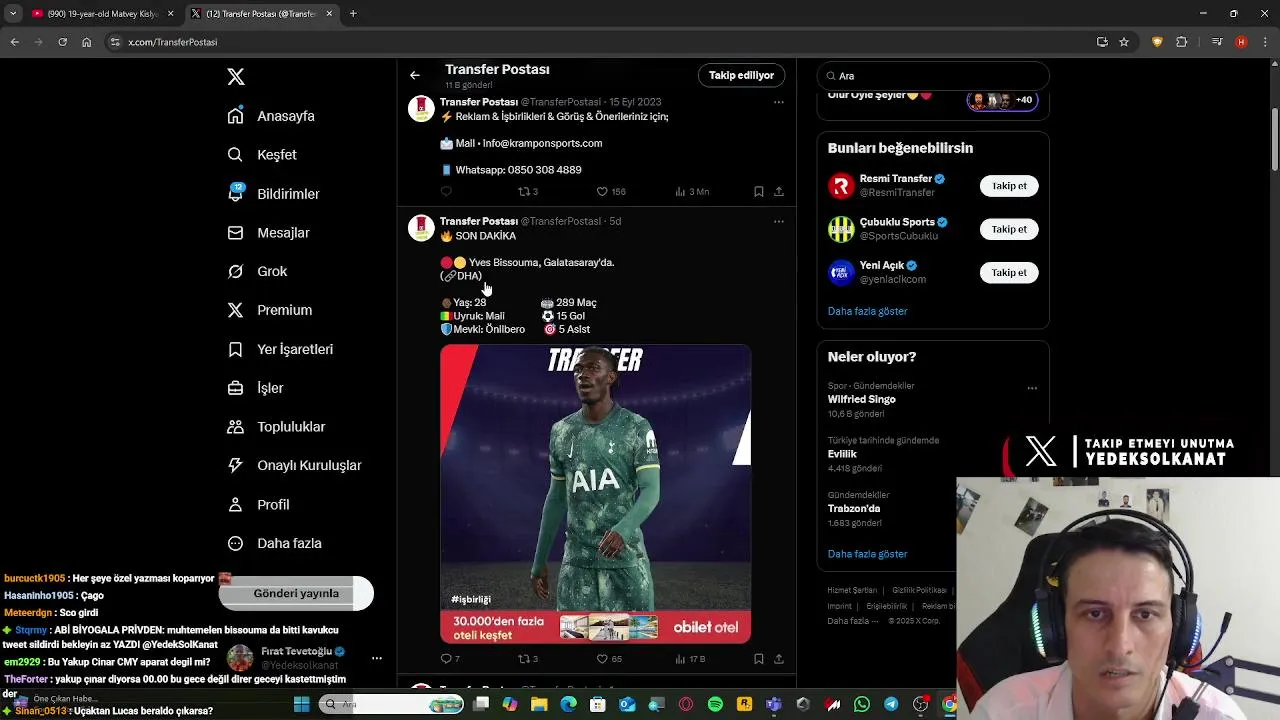Retweet the pinned contact tweet
This screenshot has width=1280, height=720.
pos(527,191)
